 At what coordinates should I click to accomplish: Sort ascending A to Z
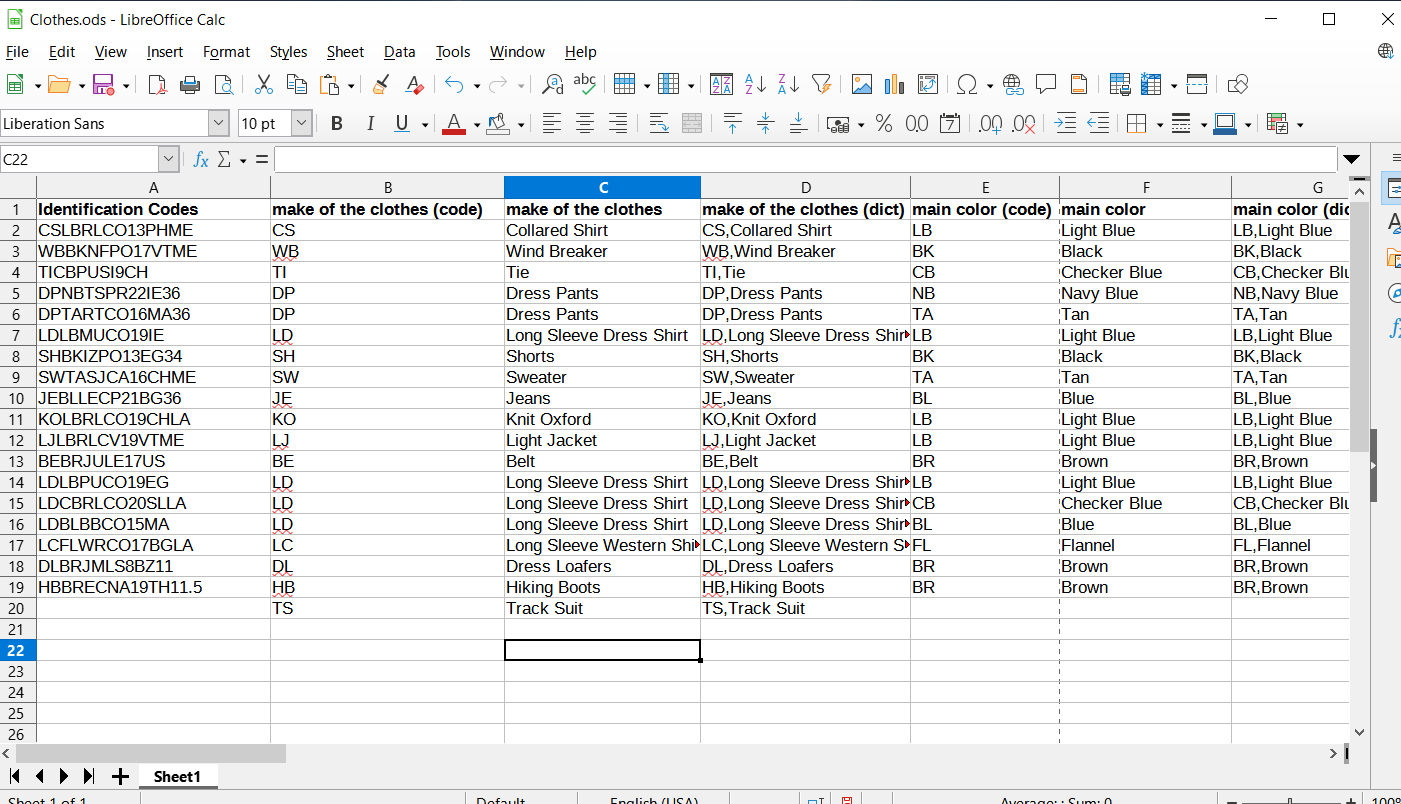755,85
